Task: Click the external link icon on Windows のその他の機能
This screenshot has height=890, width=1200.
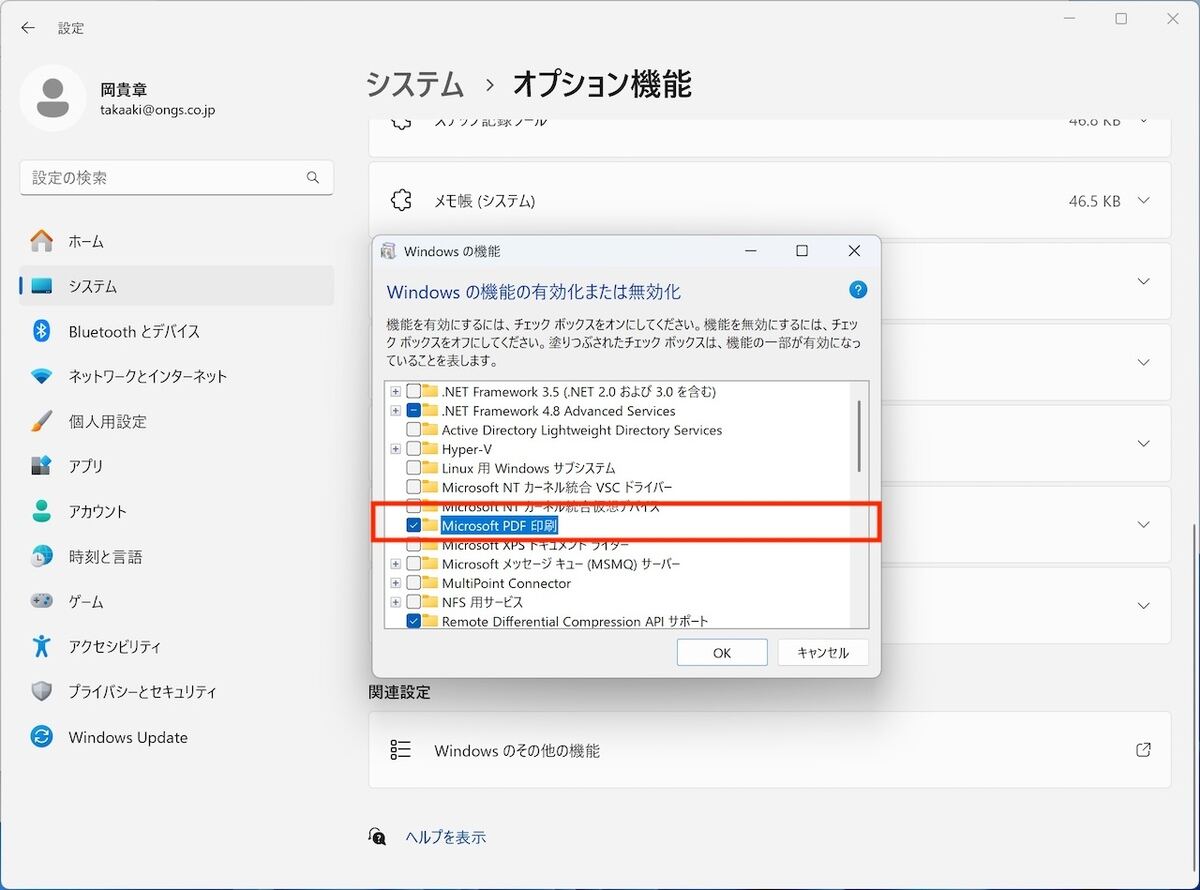Action: point(1144,750)
